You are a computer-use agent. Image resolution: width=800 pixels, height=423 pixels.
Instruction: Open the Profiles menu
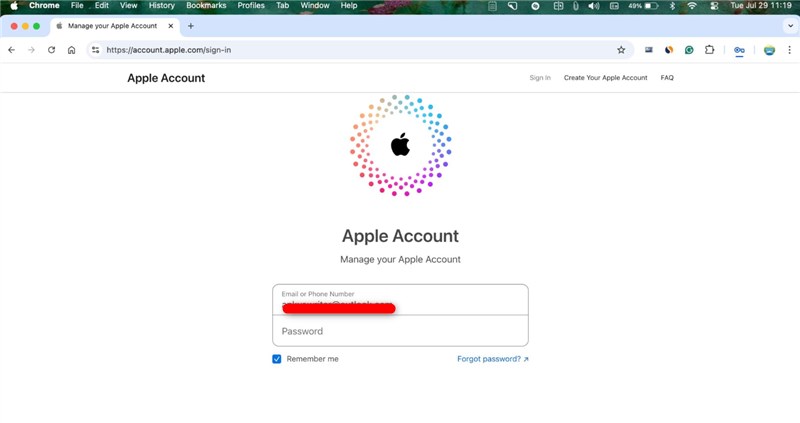click(x=251, y=6)
